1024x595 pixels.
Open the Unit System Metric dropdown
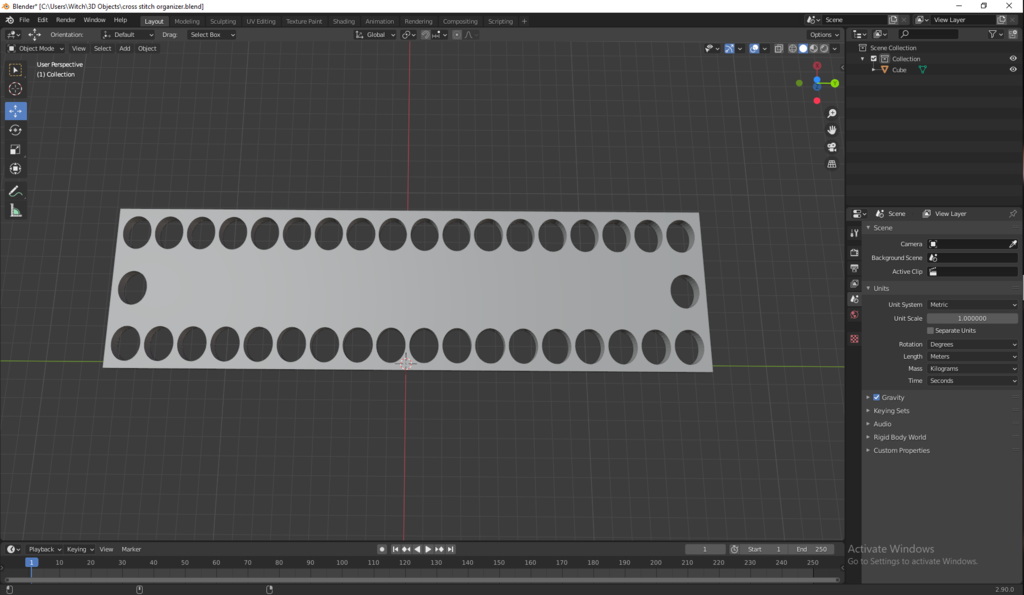pos(972,304)
